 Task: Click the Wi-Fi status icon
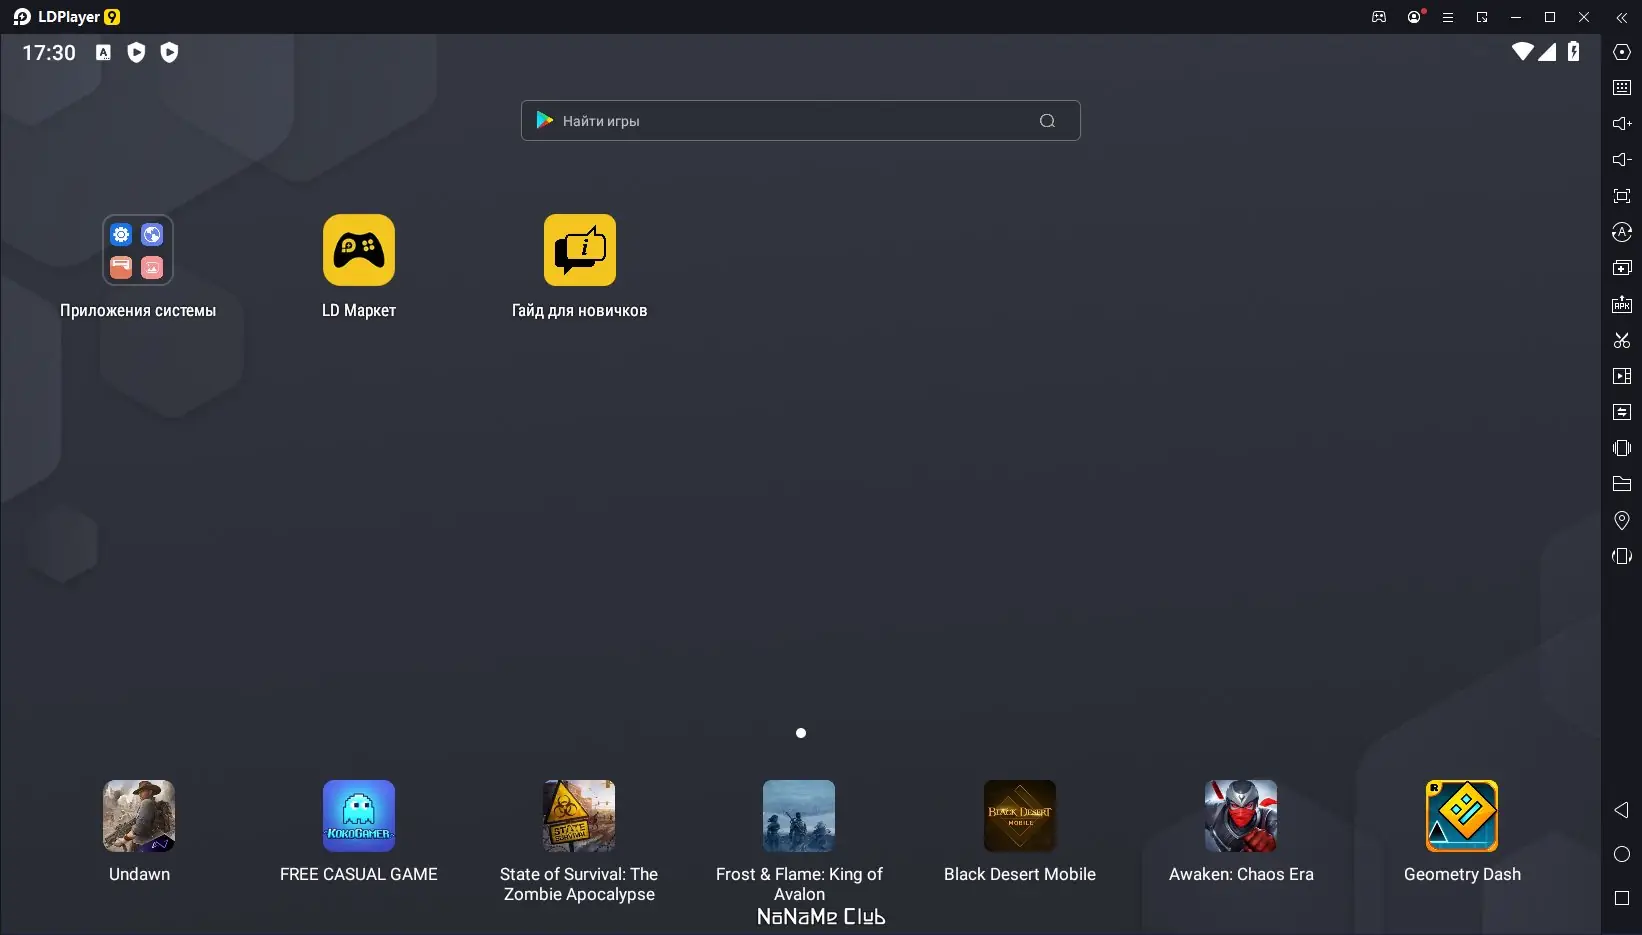pyautogui.click(x=1522, y=51)
